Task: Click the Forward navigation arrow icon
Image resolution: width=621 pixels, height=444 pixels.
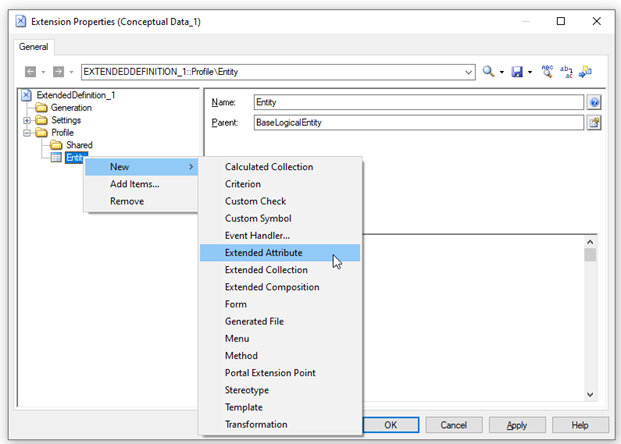Action: click(59, 72)
